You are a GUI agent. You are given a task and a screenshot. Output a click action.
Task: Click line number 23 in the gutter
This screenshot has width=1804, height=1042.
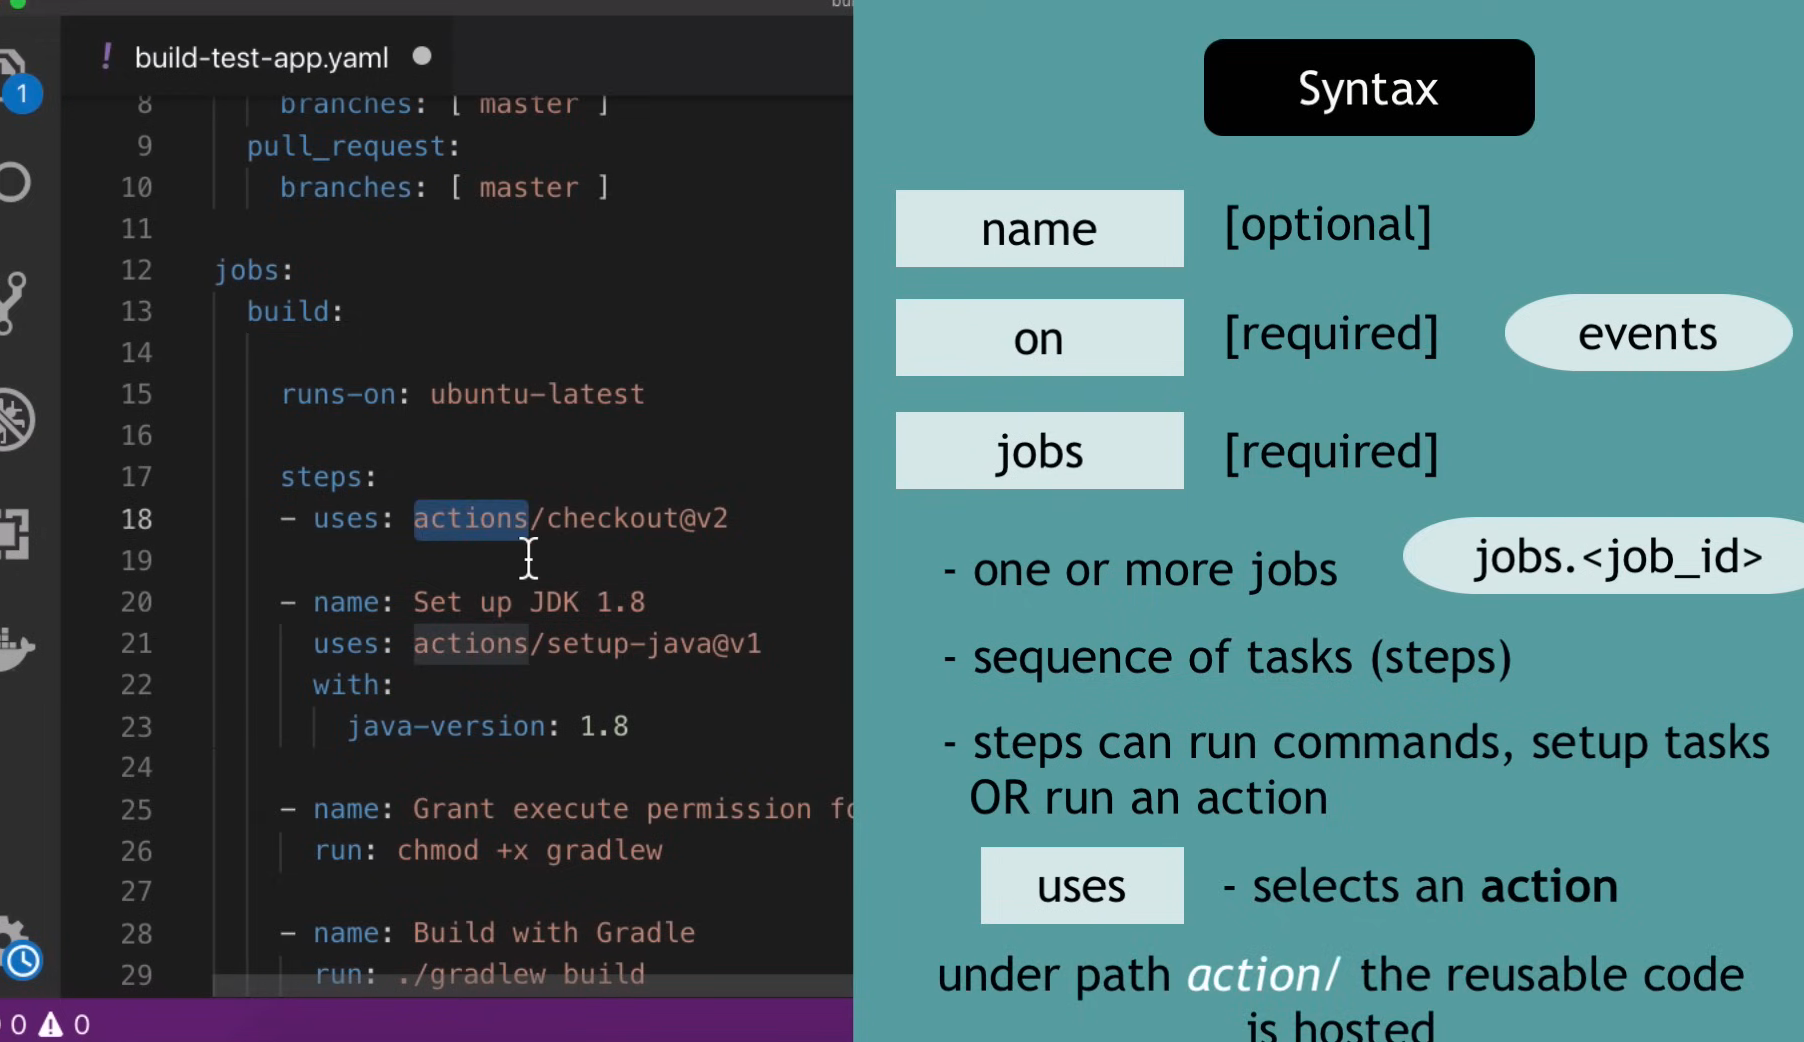pyautogui.click(x=137, y=726)
